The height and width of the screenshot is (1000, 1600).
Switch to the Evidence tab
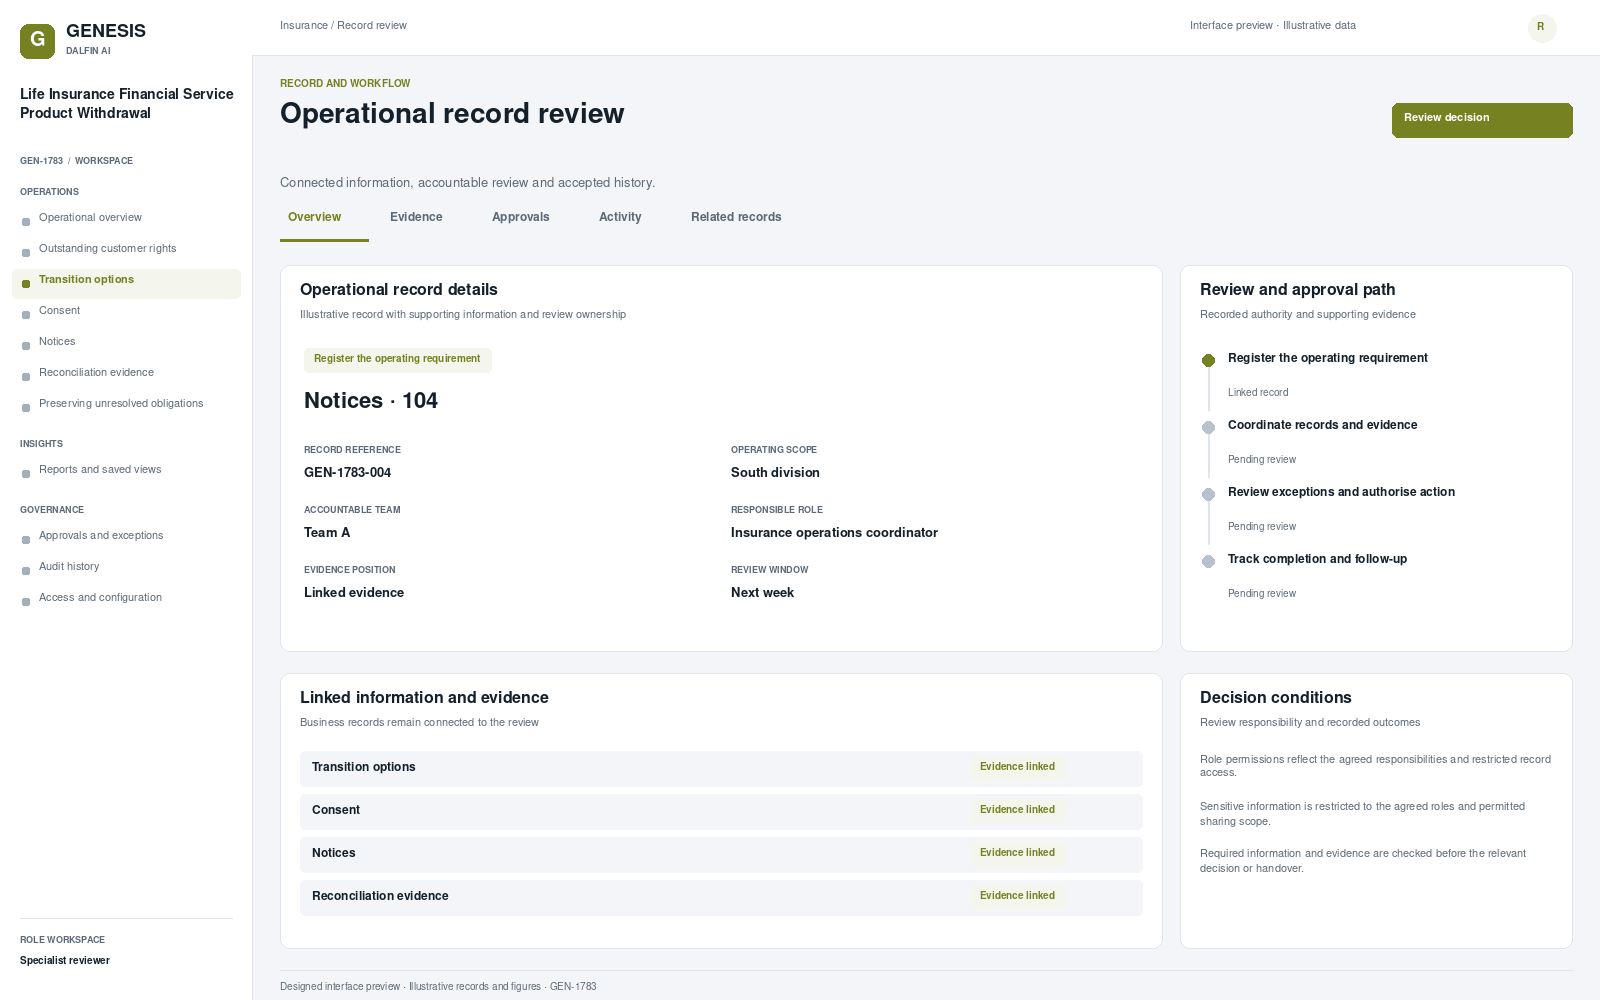[x=416, y=217]
